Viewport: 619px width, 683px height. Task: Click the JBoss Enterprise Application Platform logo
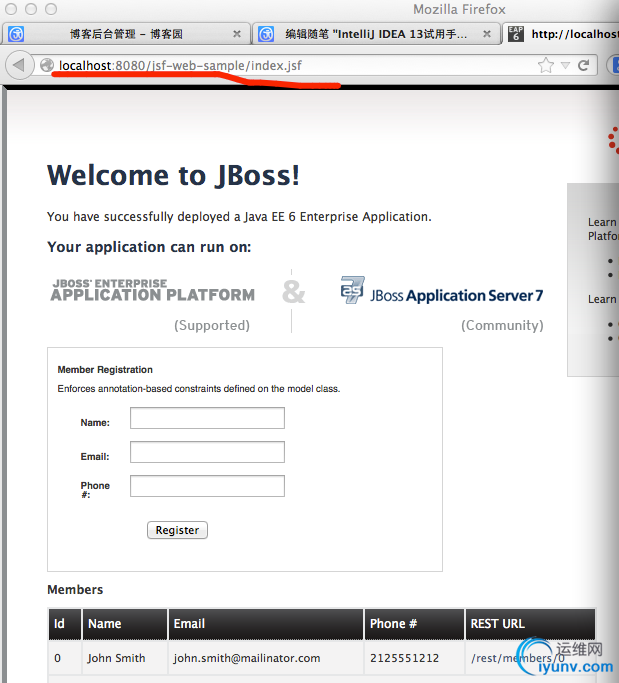152,291
